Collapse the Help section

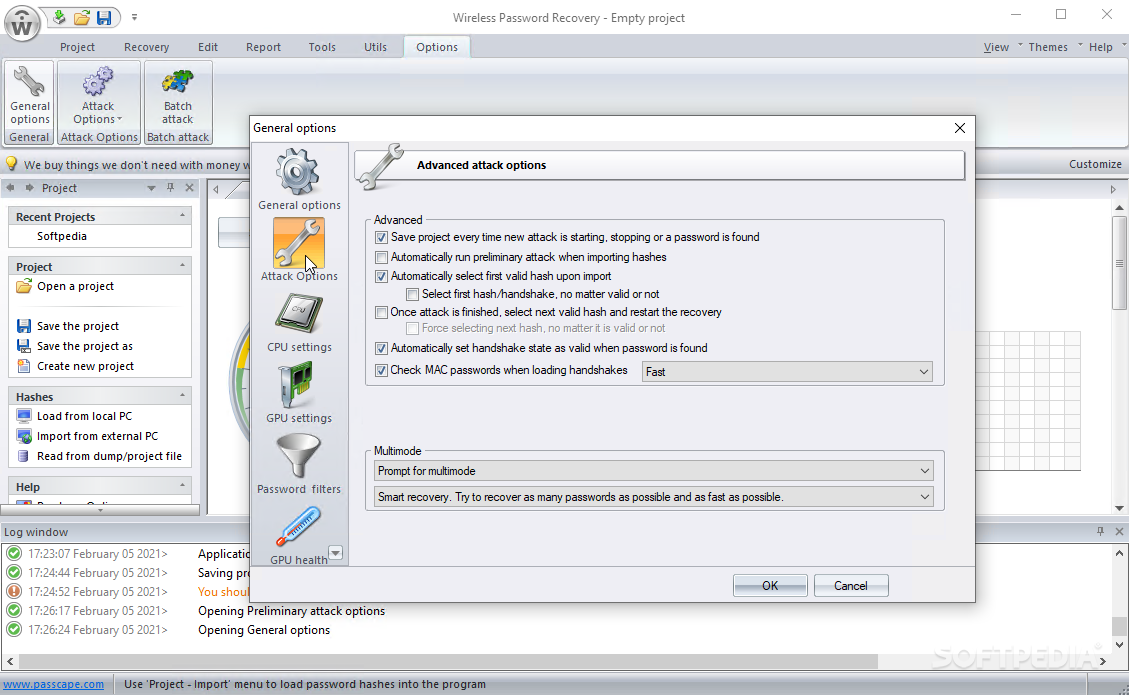(x=182, y=485)
